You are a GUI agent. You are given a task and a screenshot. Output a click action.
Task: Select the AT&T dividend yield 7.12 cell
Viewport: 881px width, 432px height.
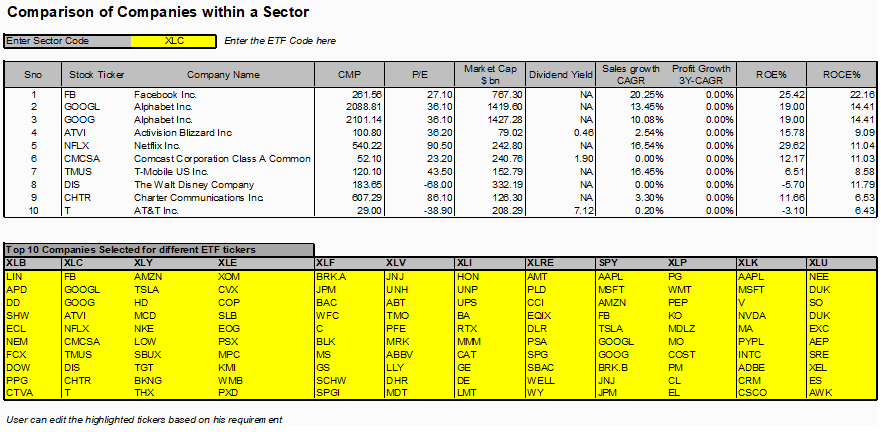585,210
